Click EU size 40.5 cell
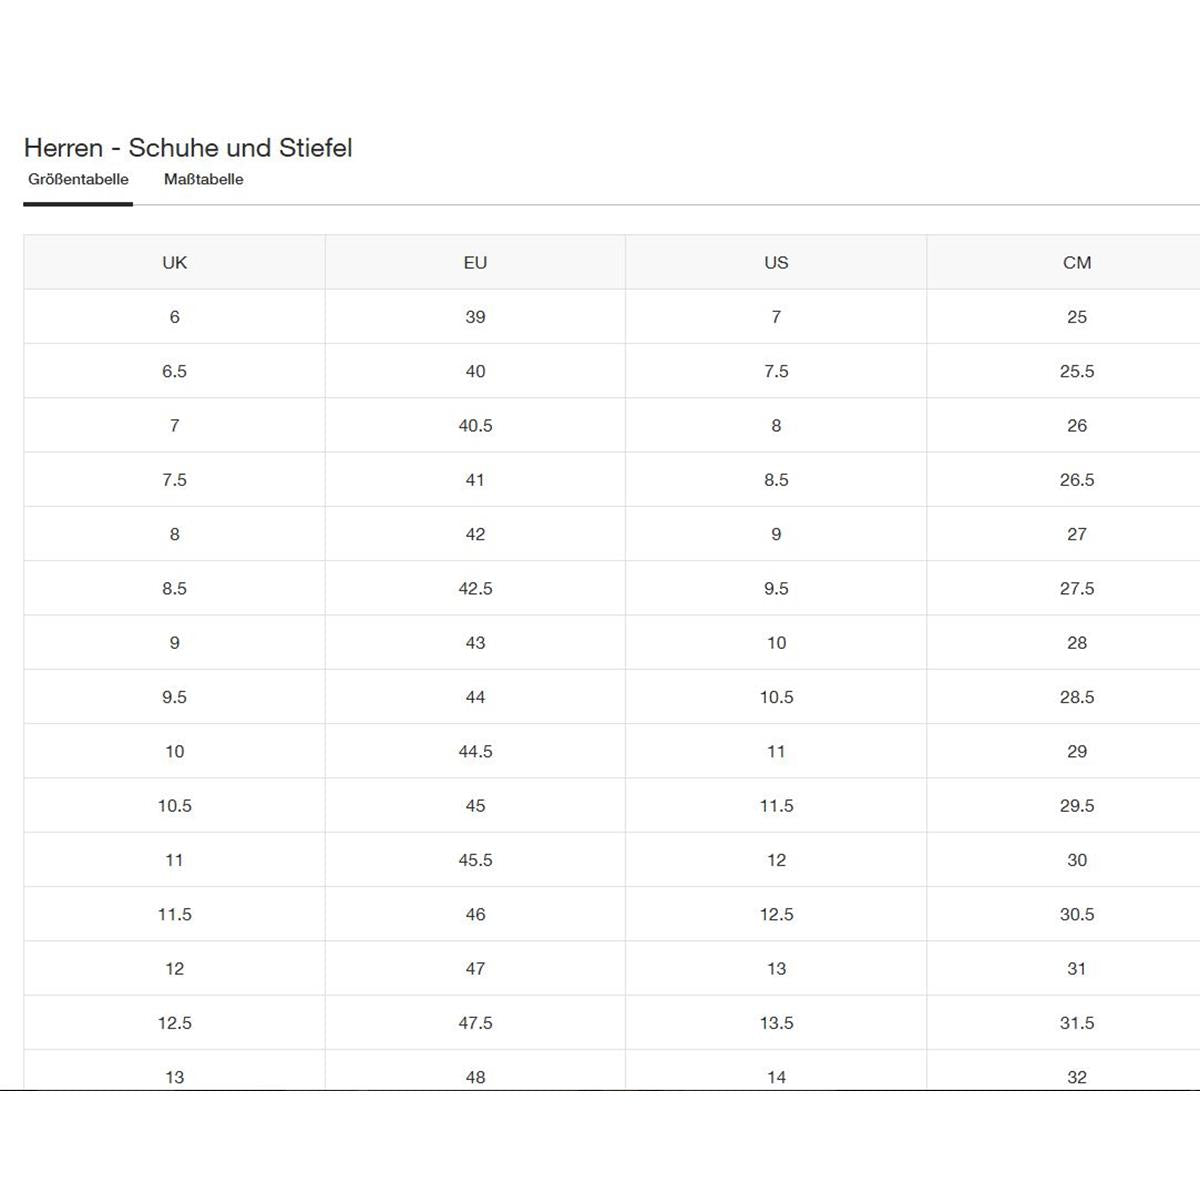The width and height of the screenshot is (1200, 1200). click(475, 426)
